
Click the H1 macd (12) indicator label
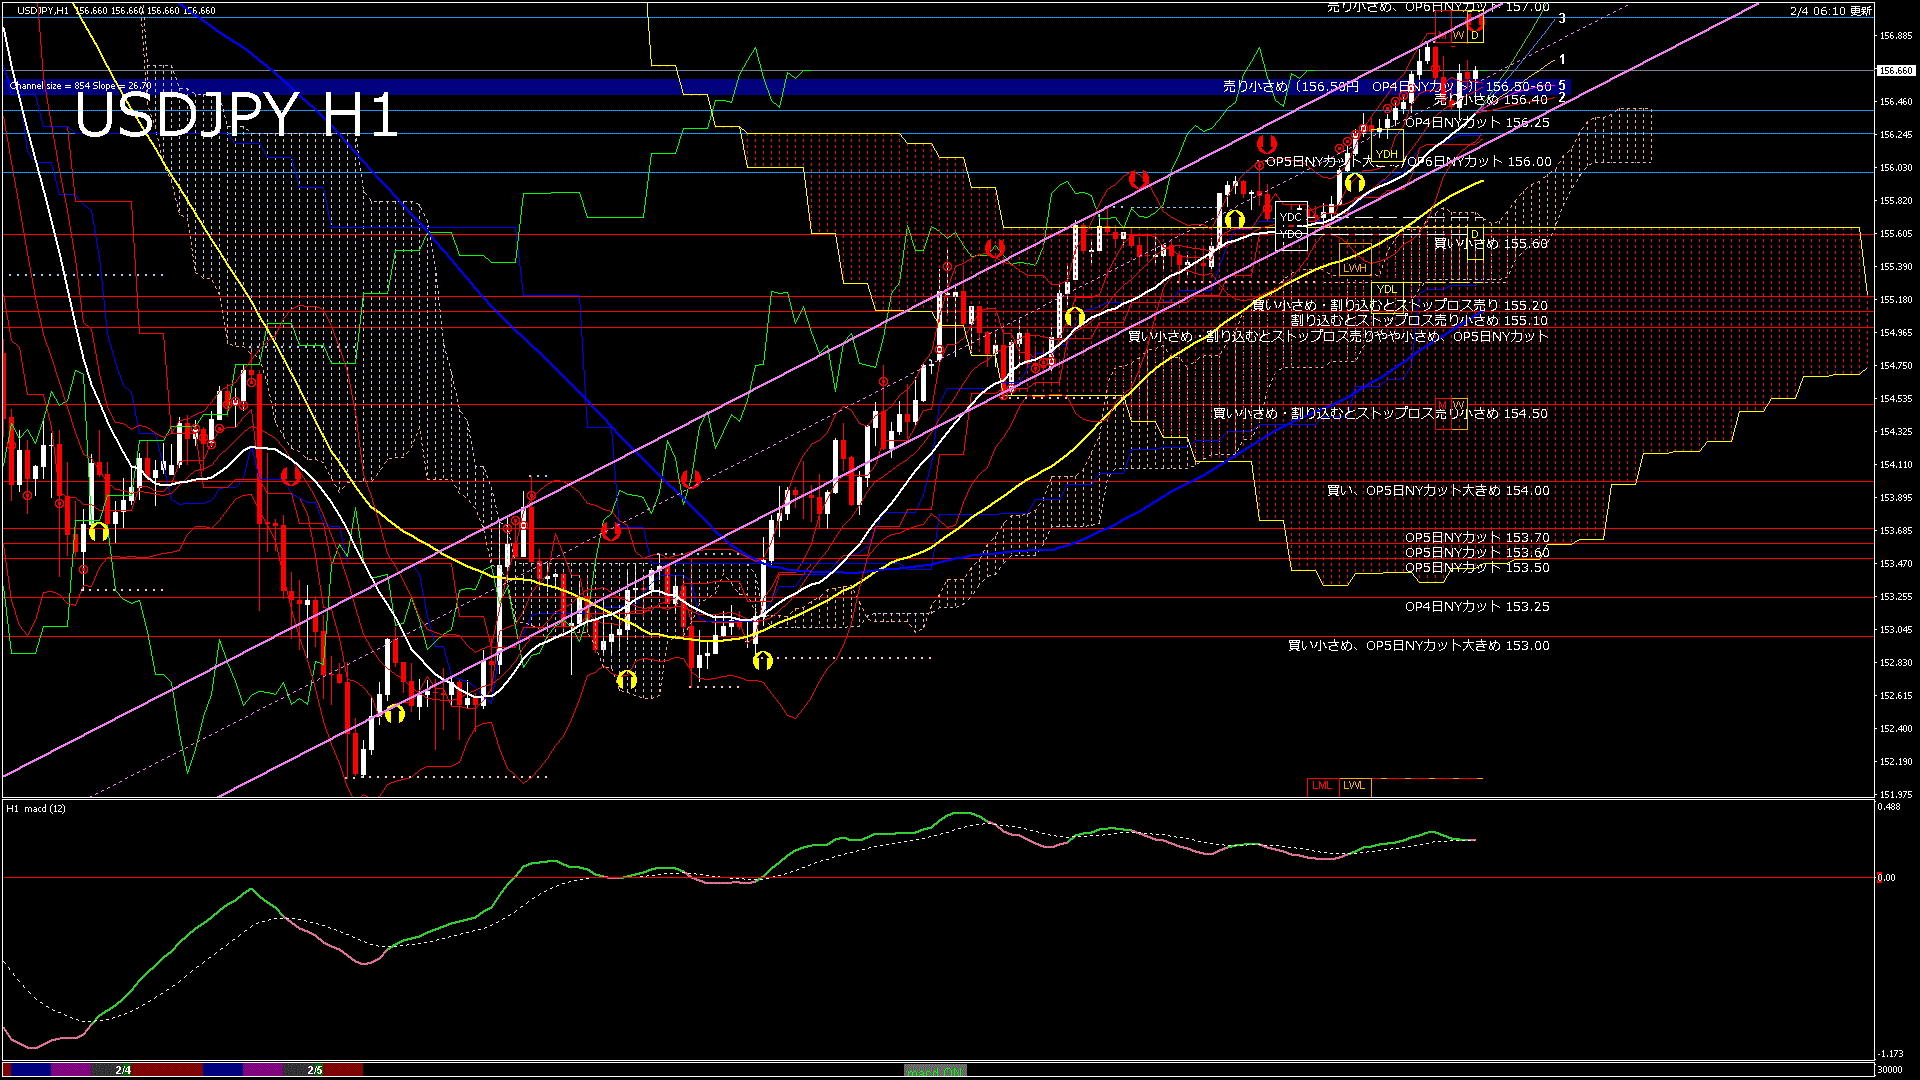pyautogui.click(x=37, y=808)
